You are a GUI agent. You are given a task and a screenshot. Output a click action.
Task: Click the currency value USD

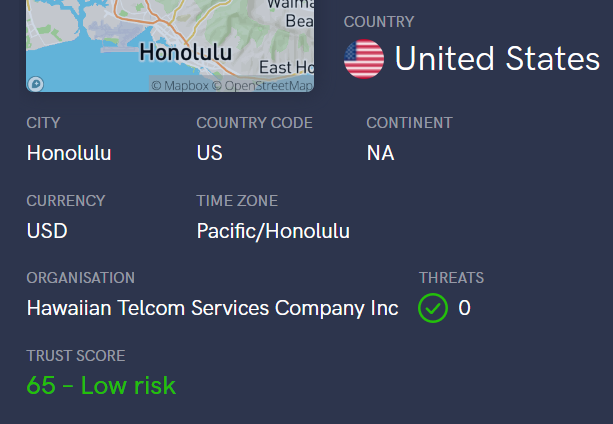tap(47, 231)
